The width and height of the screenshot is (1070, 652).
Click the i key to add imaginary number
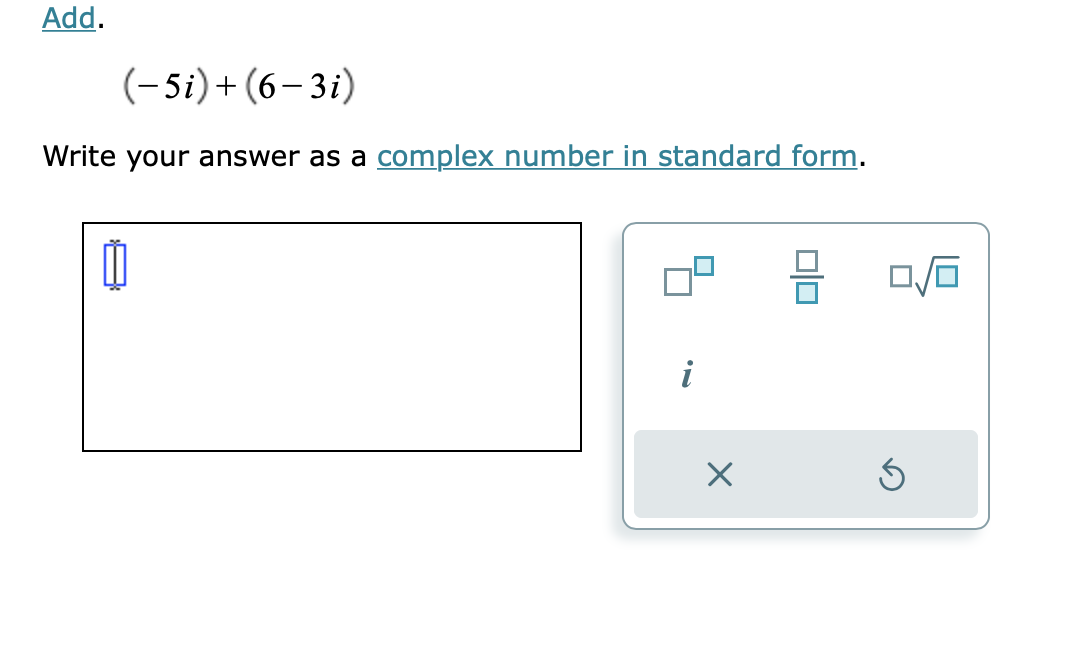pyautogui.click(x=686, y=376)
